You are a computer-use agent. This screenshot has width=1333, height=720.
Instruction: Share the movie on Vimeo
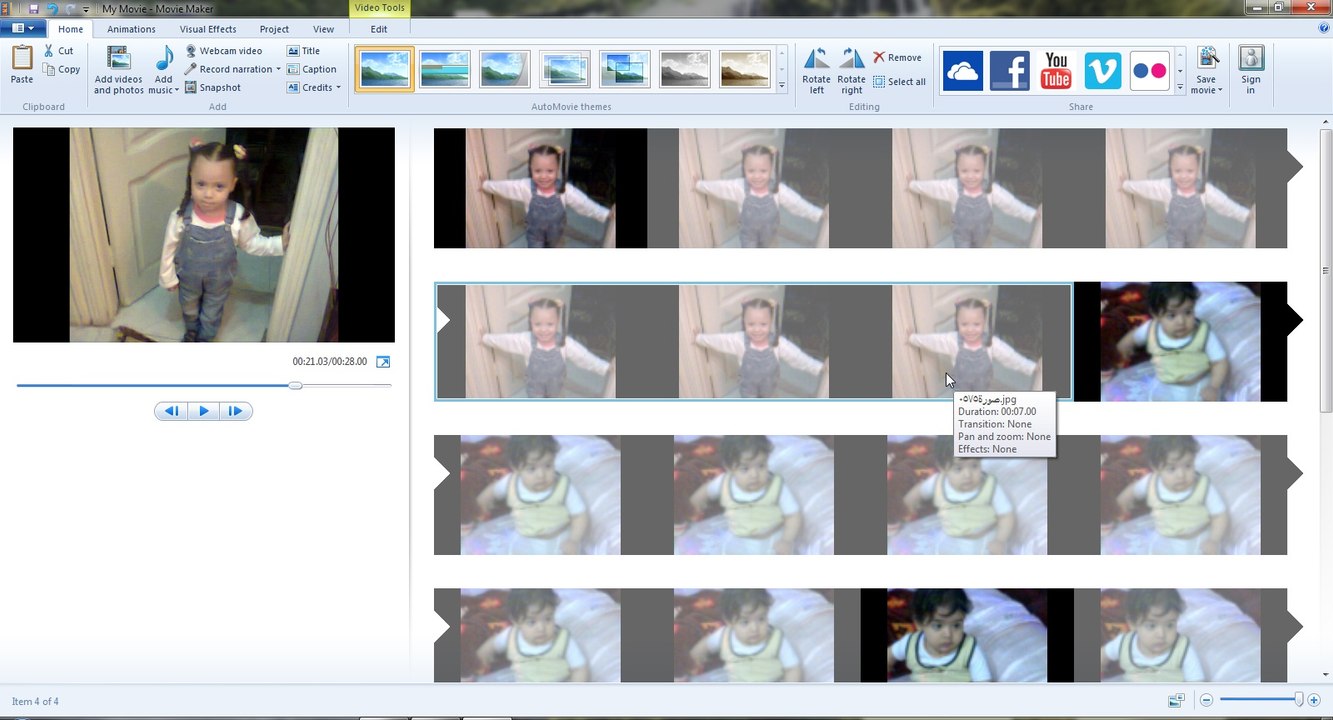coord(1103,71)
